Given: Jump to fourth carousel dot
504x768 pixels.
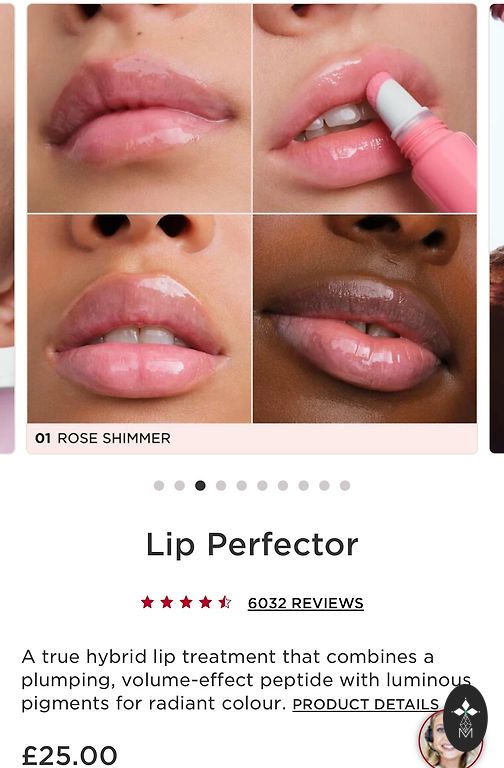Looking at the screenshot, I should click(x=221, y=485).
